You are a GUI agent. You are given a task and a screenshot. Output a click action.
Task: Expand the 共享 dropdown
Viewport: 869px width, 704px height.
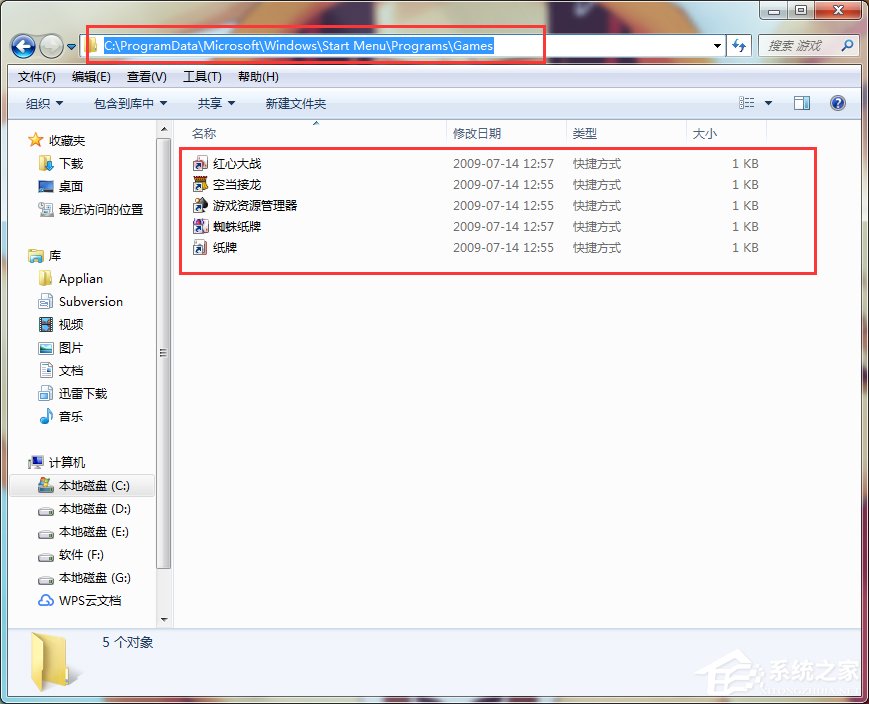216,103
